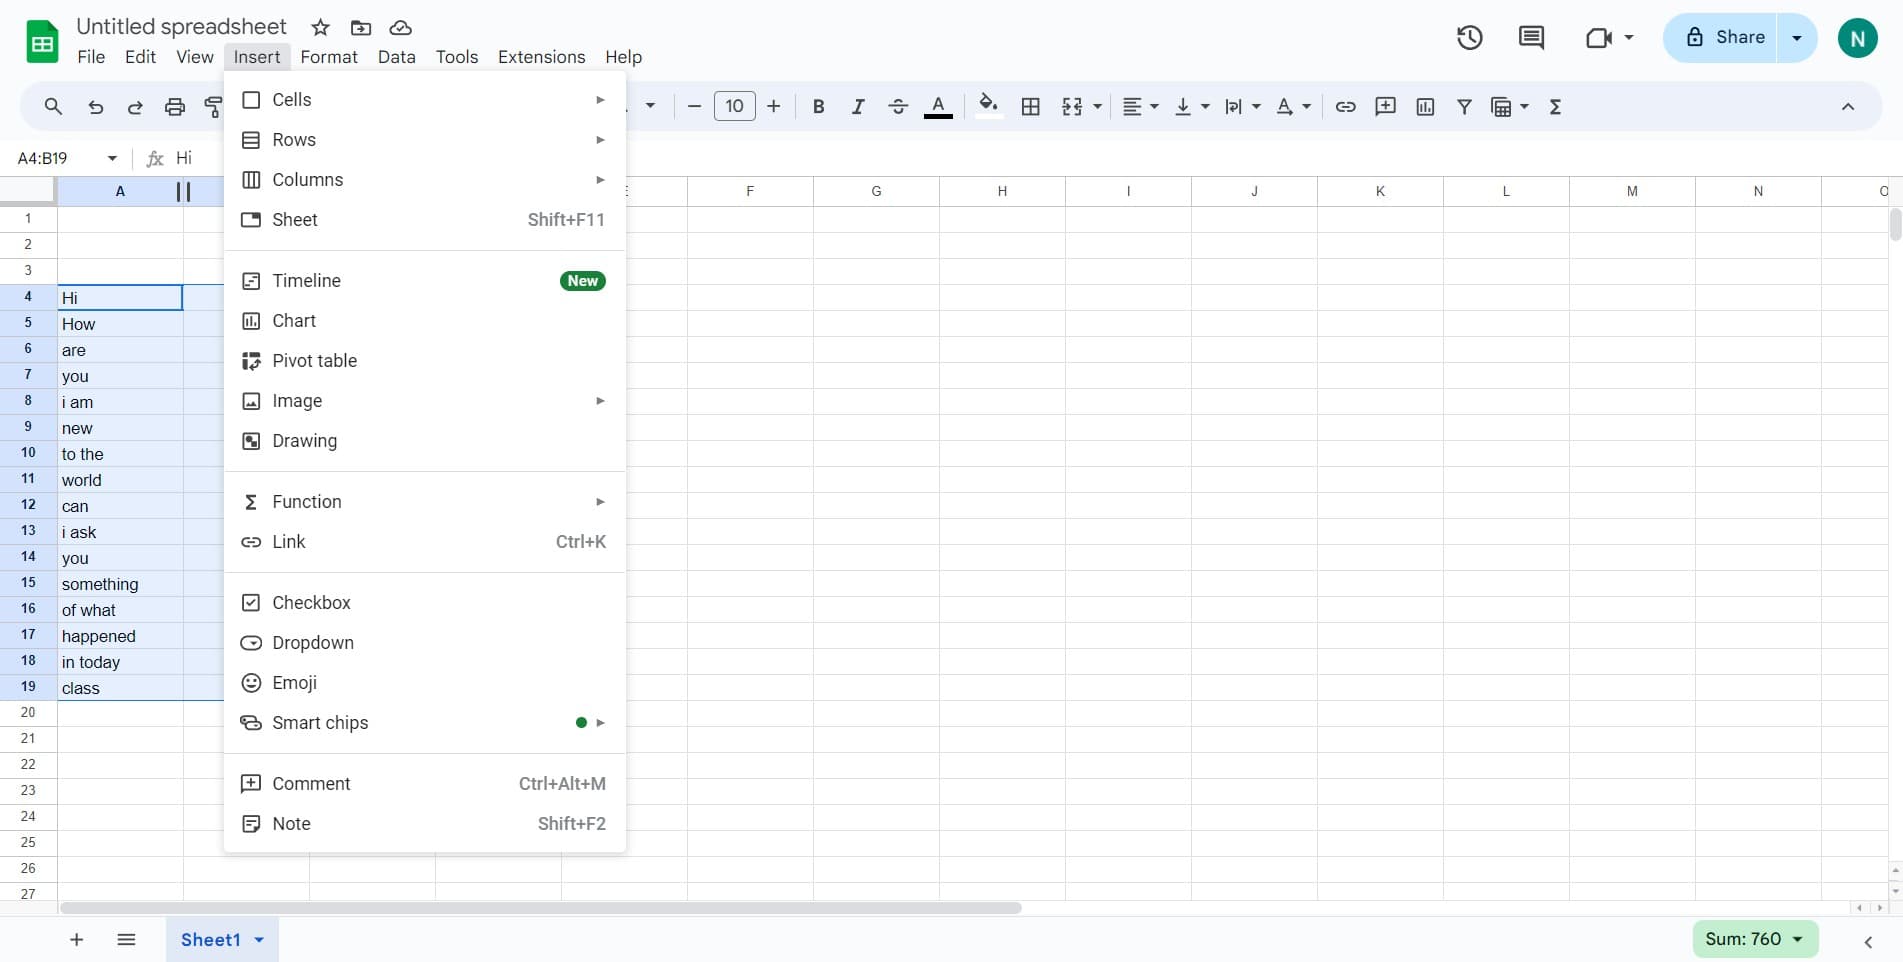
Task: Click the print icon in toolbar
Action: (175, 107)
